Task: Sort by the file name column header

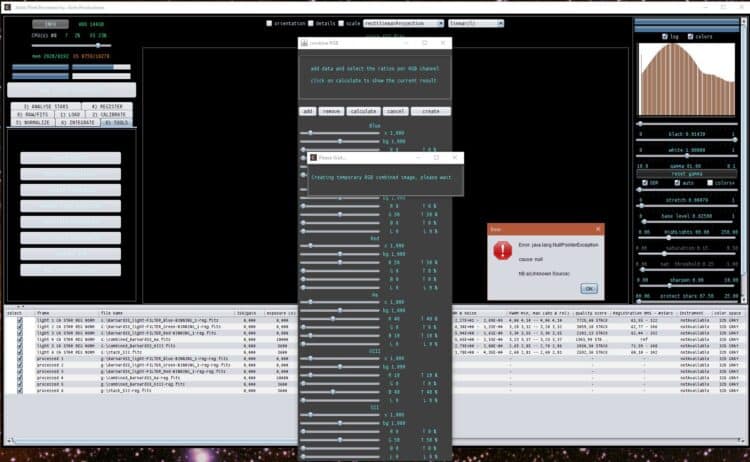Action: tap(165, 313)
